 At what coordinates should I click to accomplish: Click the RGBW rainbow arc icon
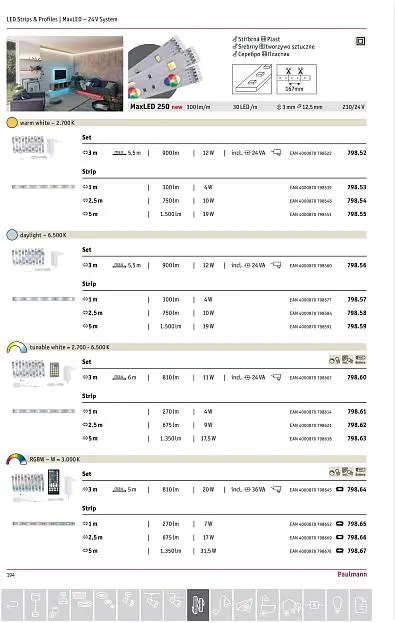coord(16,459)
